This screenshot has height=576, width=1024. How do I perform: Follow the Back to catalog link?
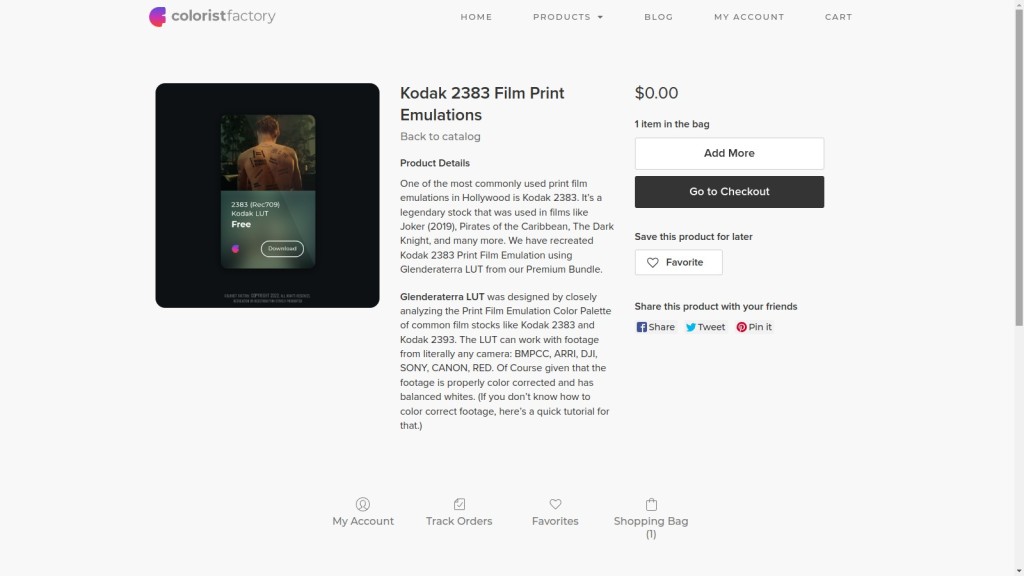(x=440, y=136)
